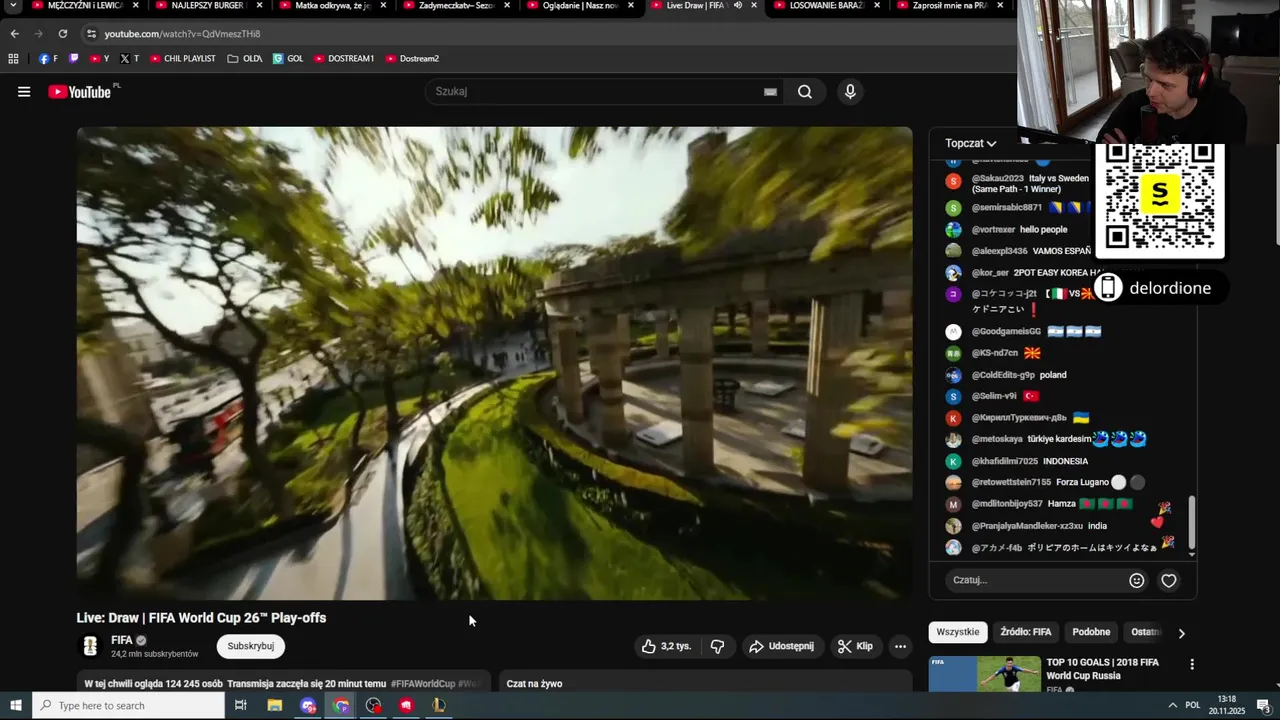Open TOP 10 GOALS 2018 video thumbnail
Image resolution: width=1280 pixels, height=720 pixels.
pos(983,674)
